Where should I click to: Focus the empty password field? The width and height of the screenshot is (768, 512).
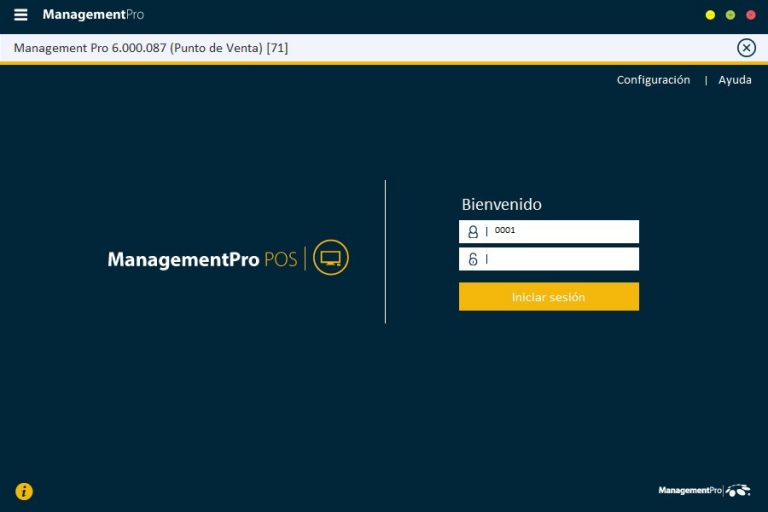pos(549,259)
